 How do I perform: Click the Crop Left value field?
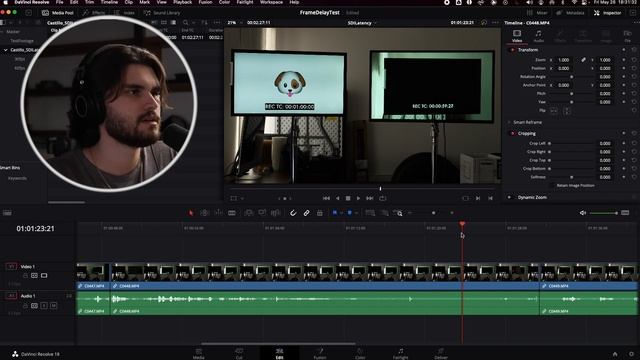pyautogui.click(x=604, y=143)
